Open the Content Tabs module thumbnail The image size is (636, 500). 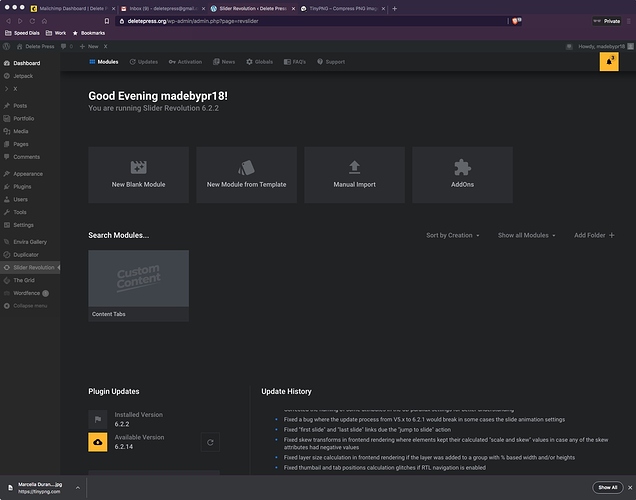click(138, 279)
